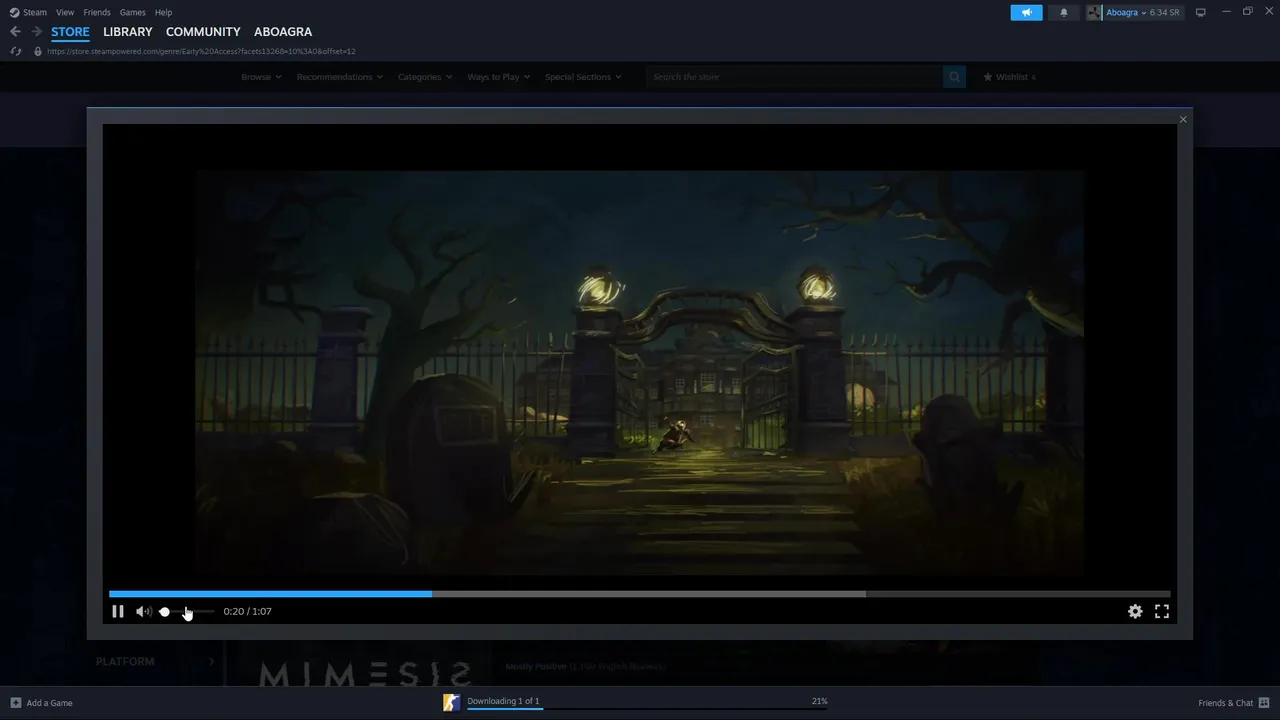Open the Aboagra account dropdown

coord(1136,12)
